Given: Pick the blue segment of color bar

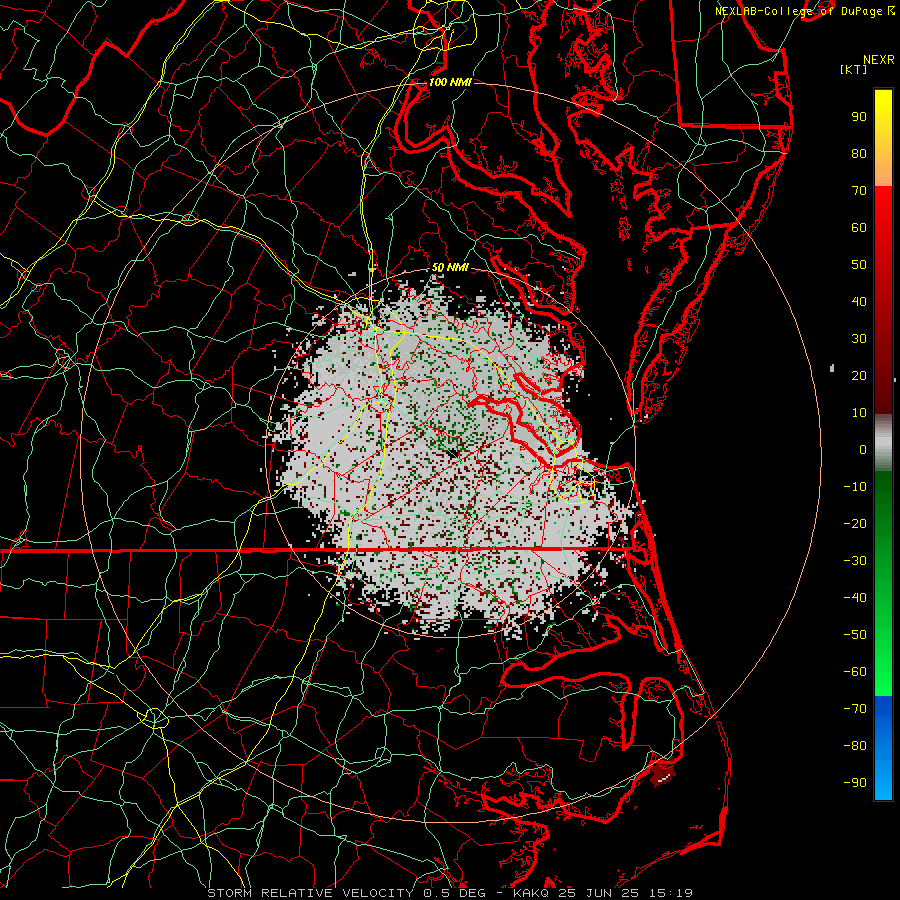Looking at the screenshot, I should point(883,746).
